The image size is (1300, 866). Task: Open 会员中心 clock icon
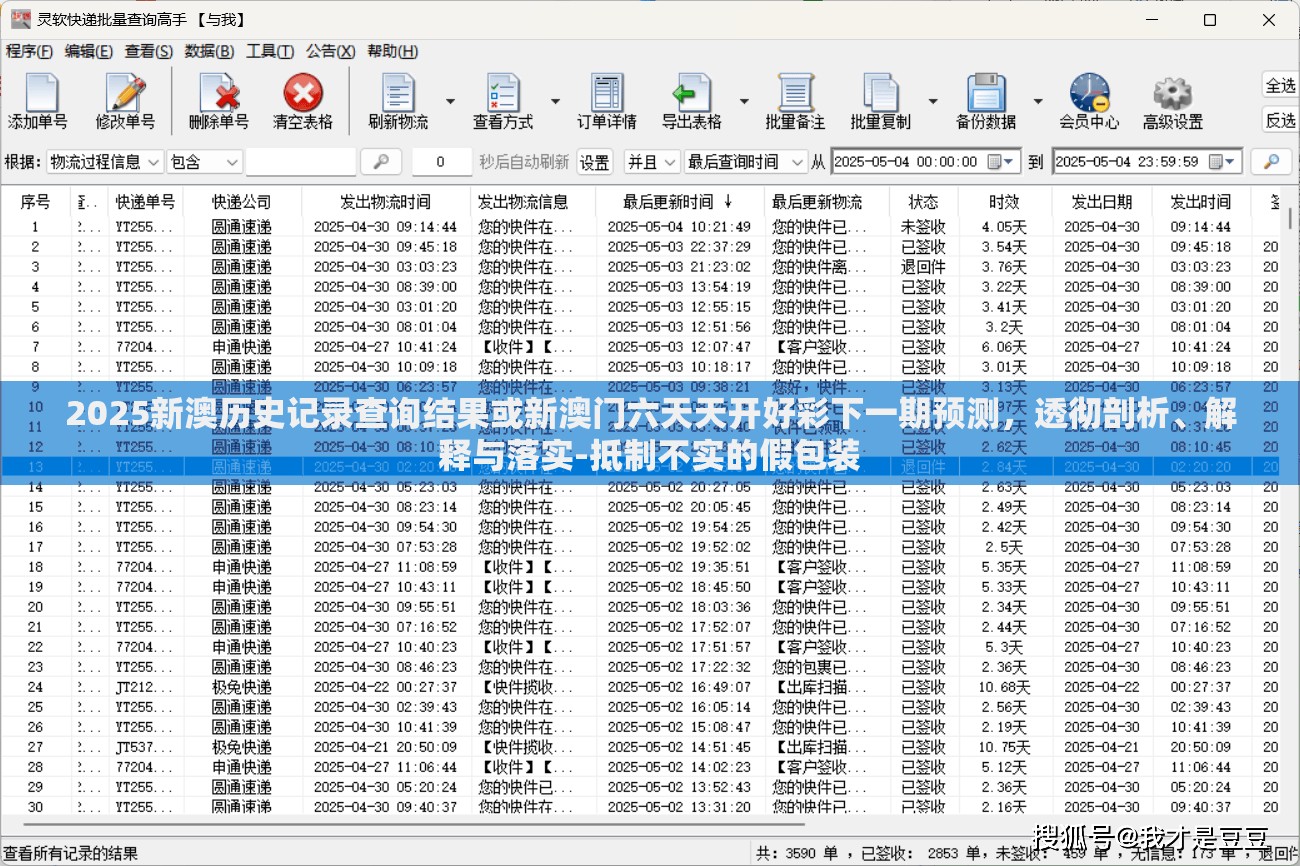1089,101
